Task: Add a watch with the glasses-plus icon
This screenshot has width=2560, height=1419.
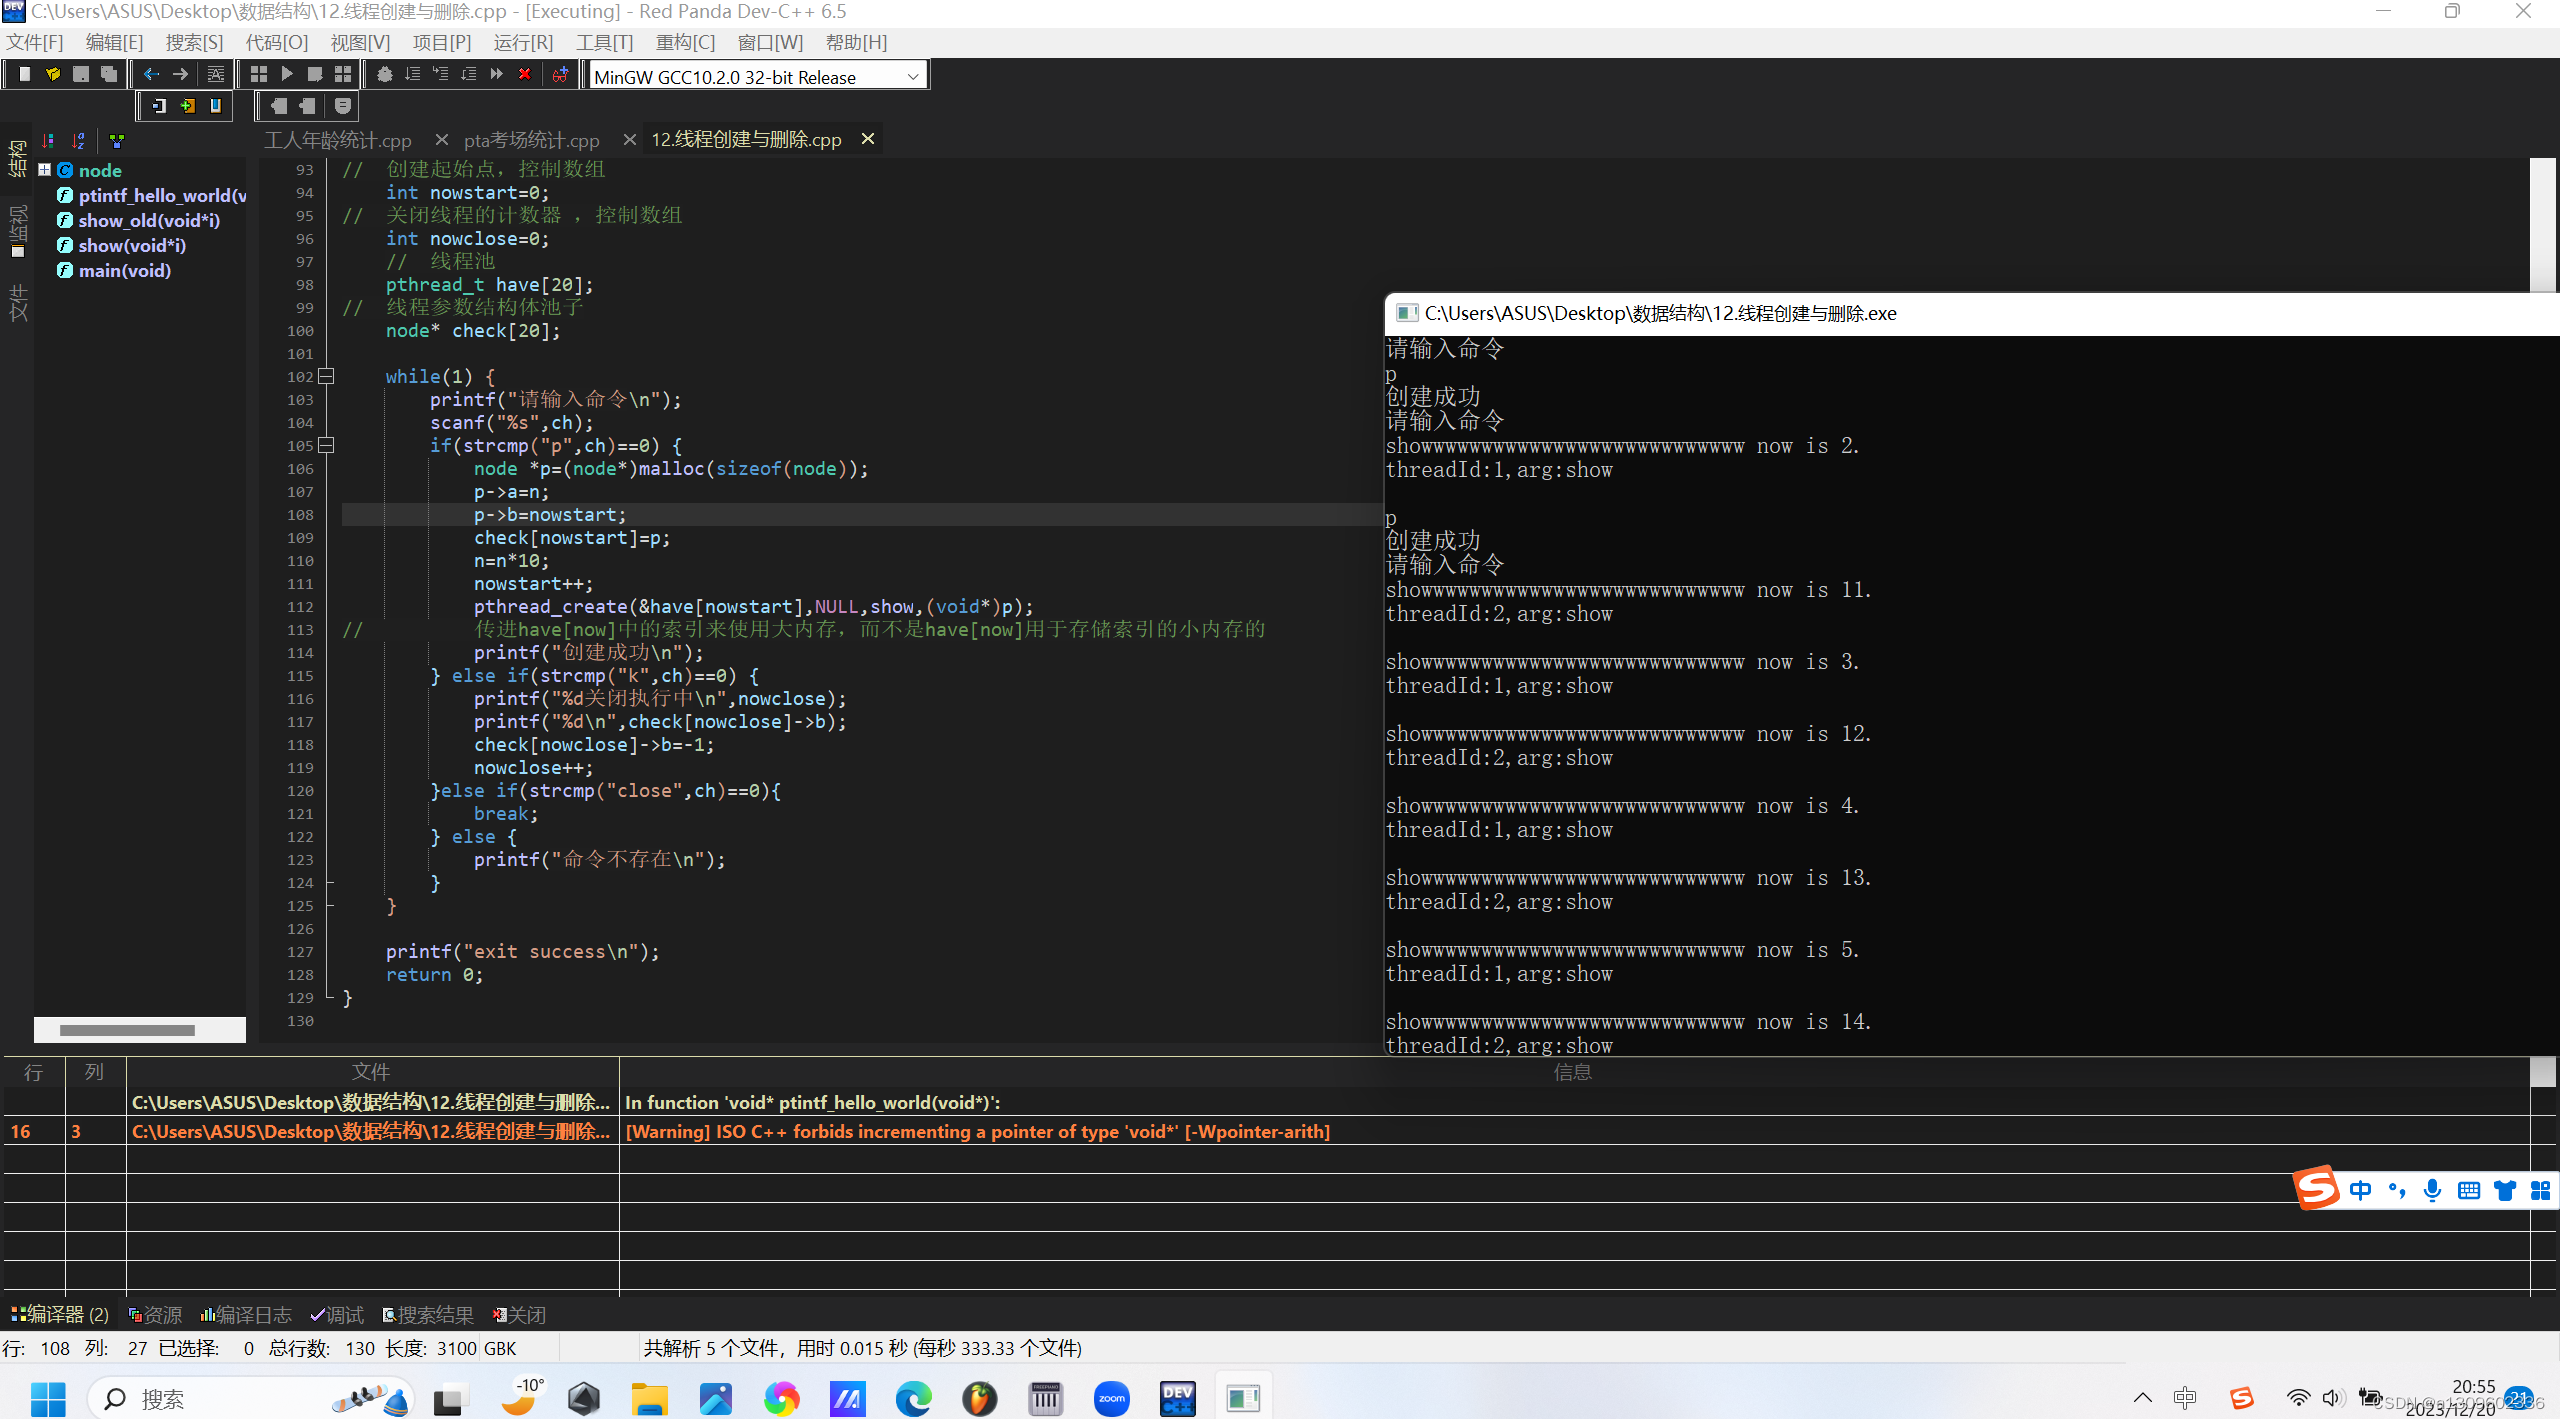Action: (561, 73)
